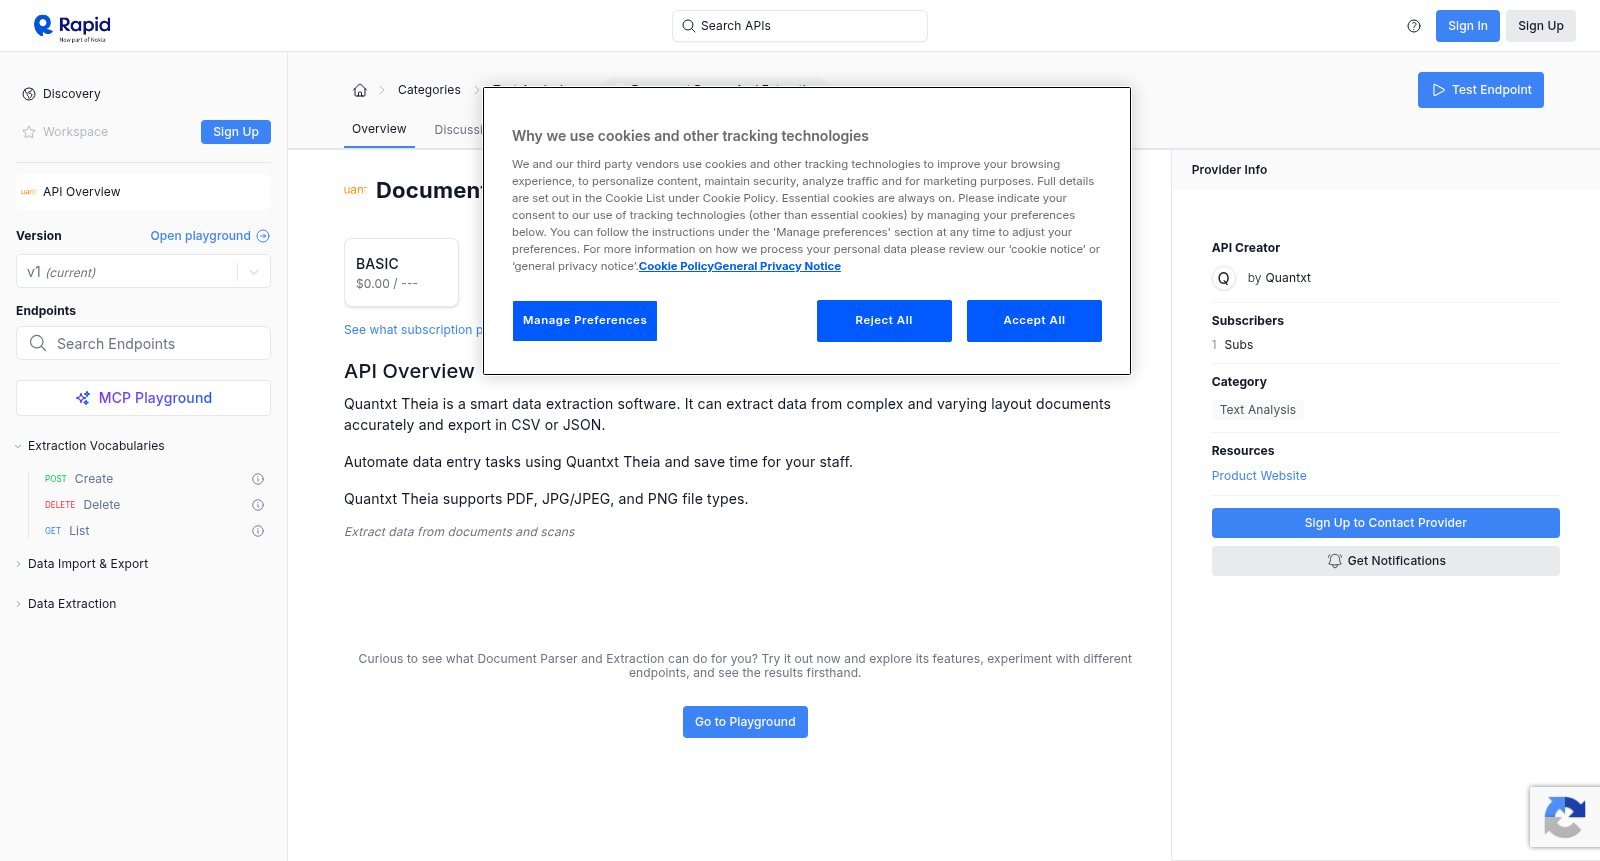Click the Search Endpoints input field
The image size is (1600, 861).
point(143,343)
